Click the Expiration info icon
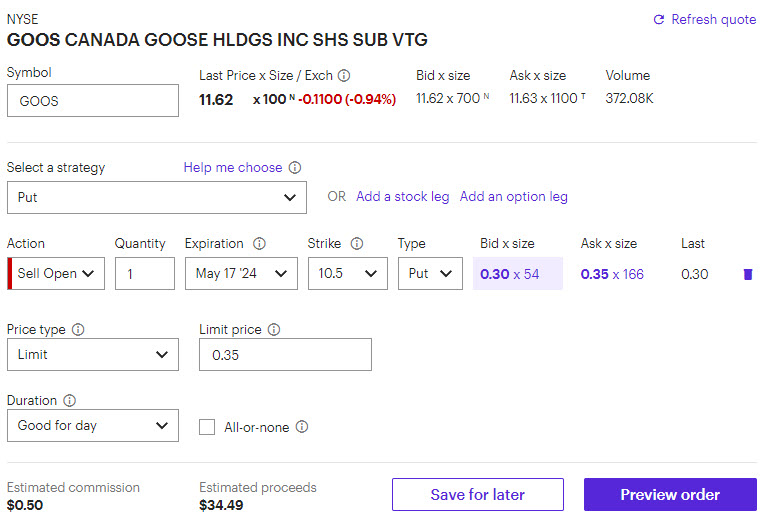 click(x=259, y=244)
